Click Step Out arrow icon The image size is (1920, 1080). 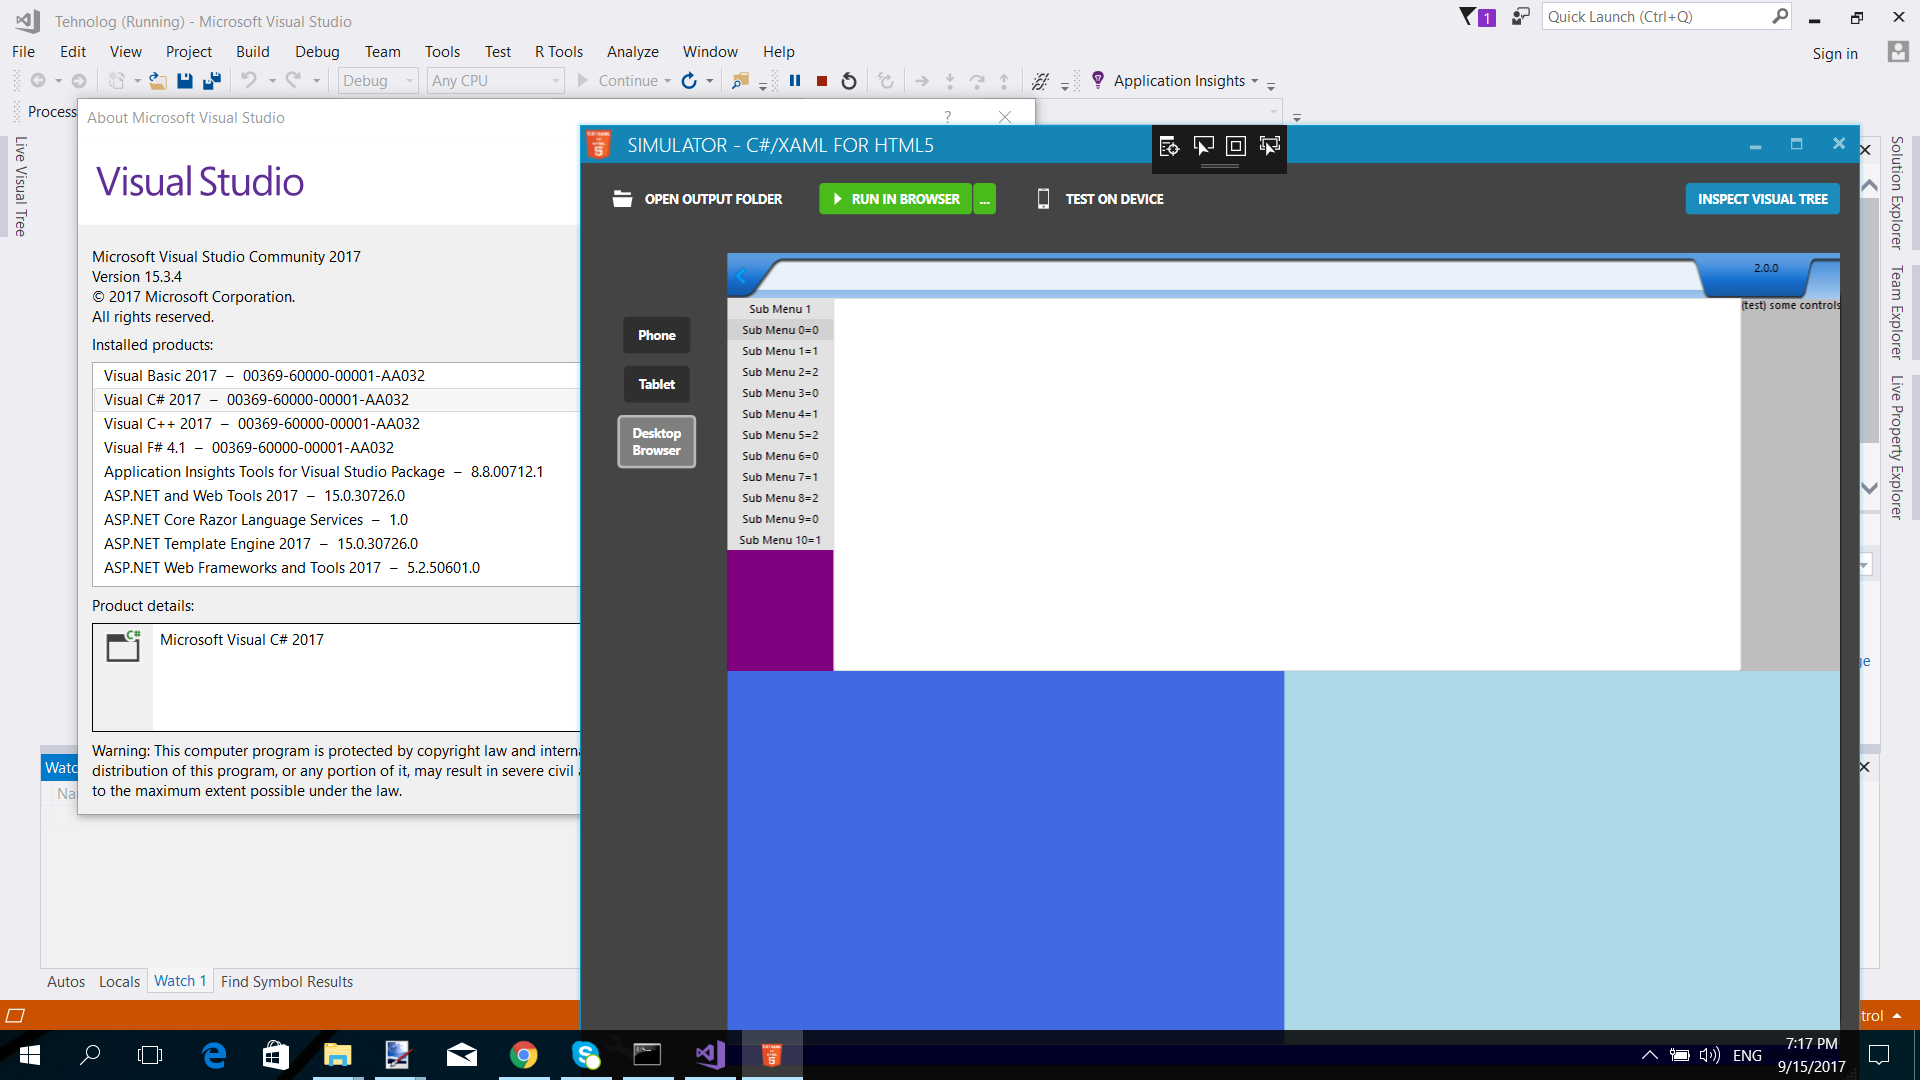1004,81
